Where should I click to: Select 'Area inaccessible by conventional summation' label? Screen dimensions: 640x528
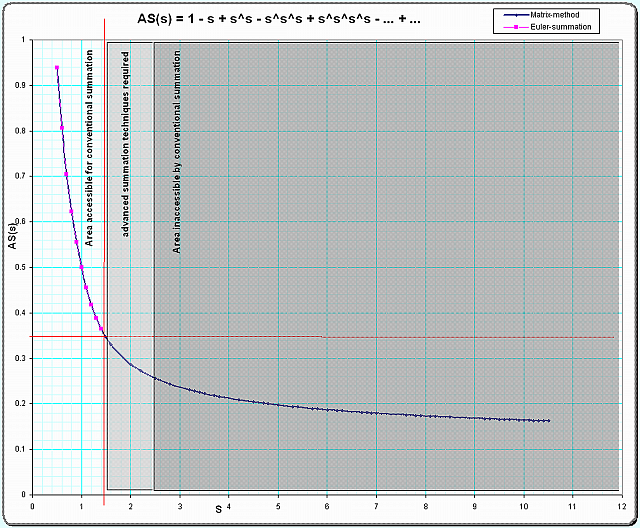click(177, 165)
